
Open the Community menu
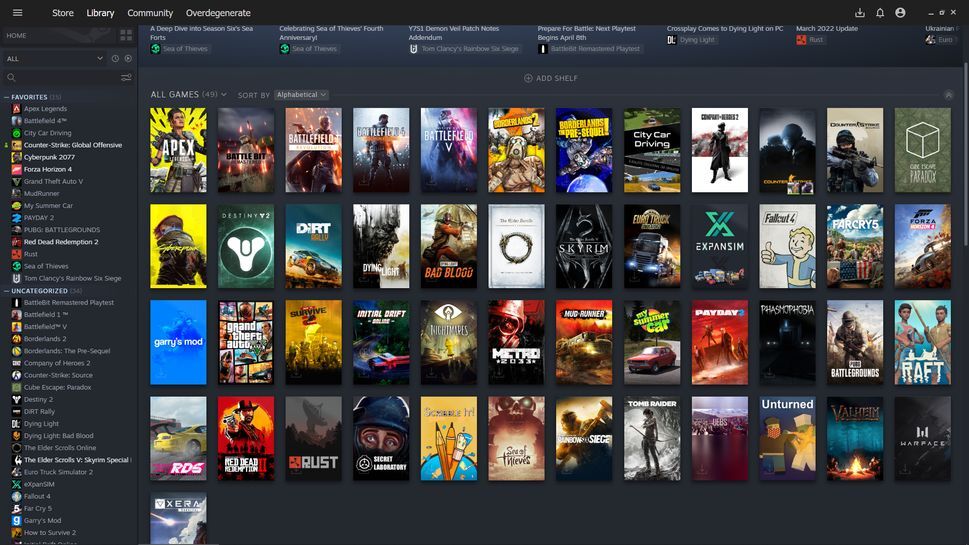coord(150,12)
